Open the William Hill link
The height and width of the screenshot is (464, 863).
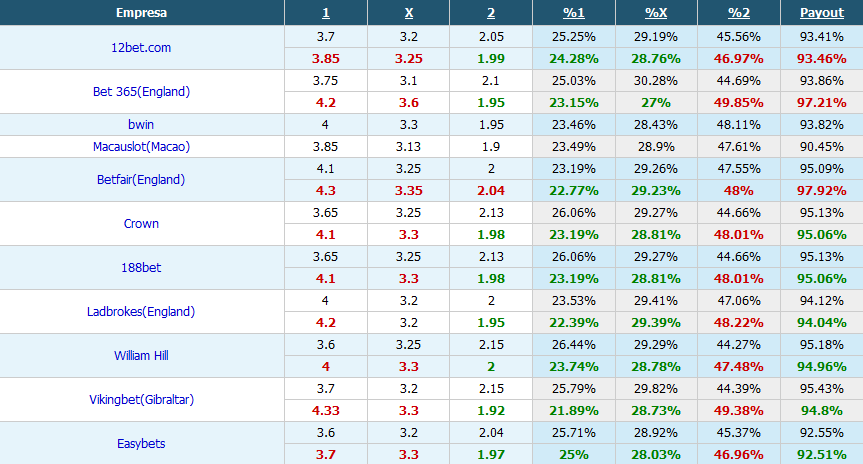point(141,356)
